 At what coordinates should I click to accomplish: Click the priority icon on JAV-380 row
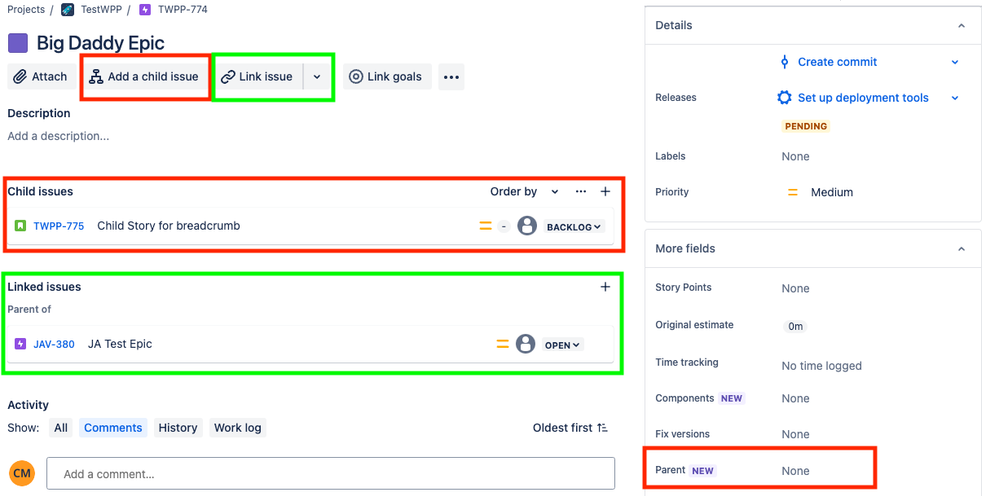tap(503, 344)
